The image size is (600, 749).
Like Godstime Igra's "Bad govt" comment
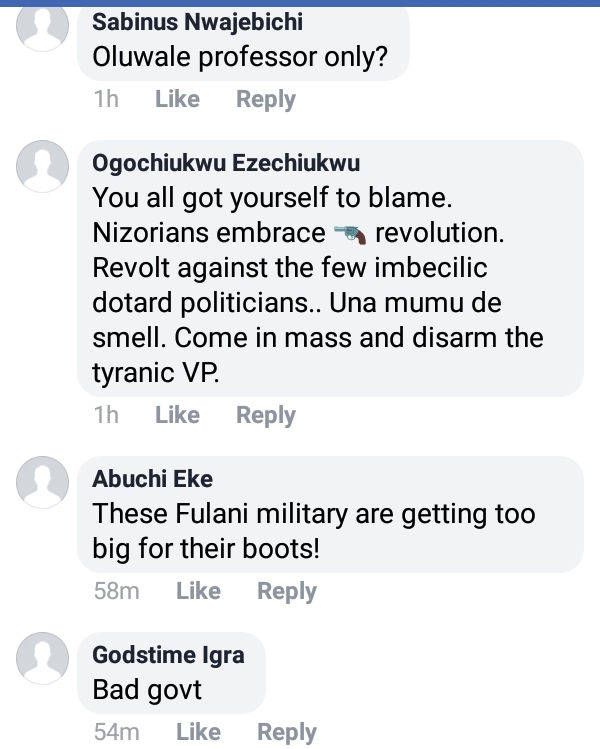coord(198,732)
